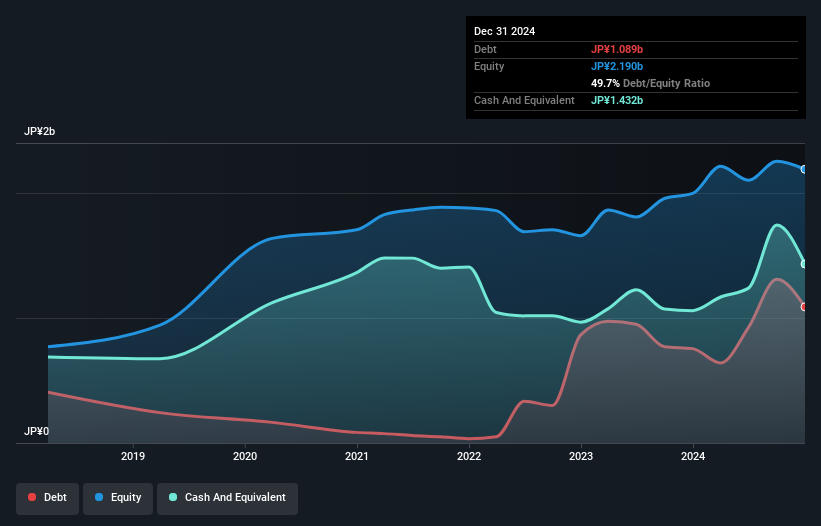Click the 2019 x-axis label
This screenshot has height=526, width=821.
tap(133, 456)
